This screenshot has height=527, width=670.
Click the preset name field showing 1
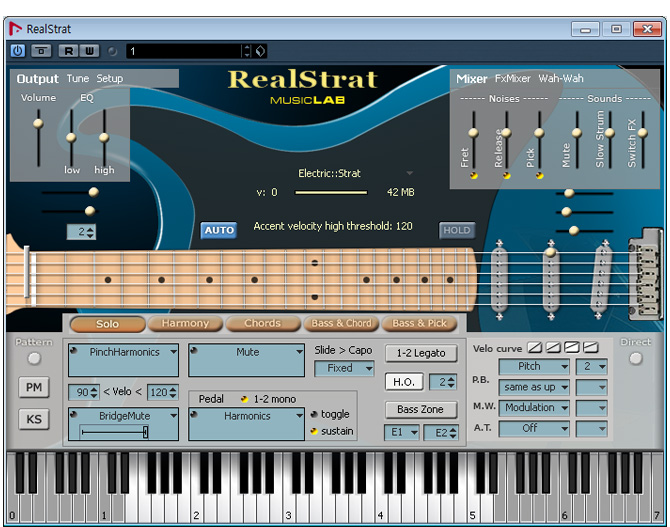pos(184,51)
